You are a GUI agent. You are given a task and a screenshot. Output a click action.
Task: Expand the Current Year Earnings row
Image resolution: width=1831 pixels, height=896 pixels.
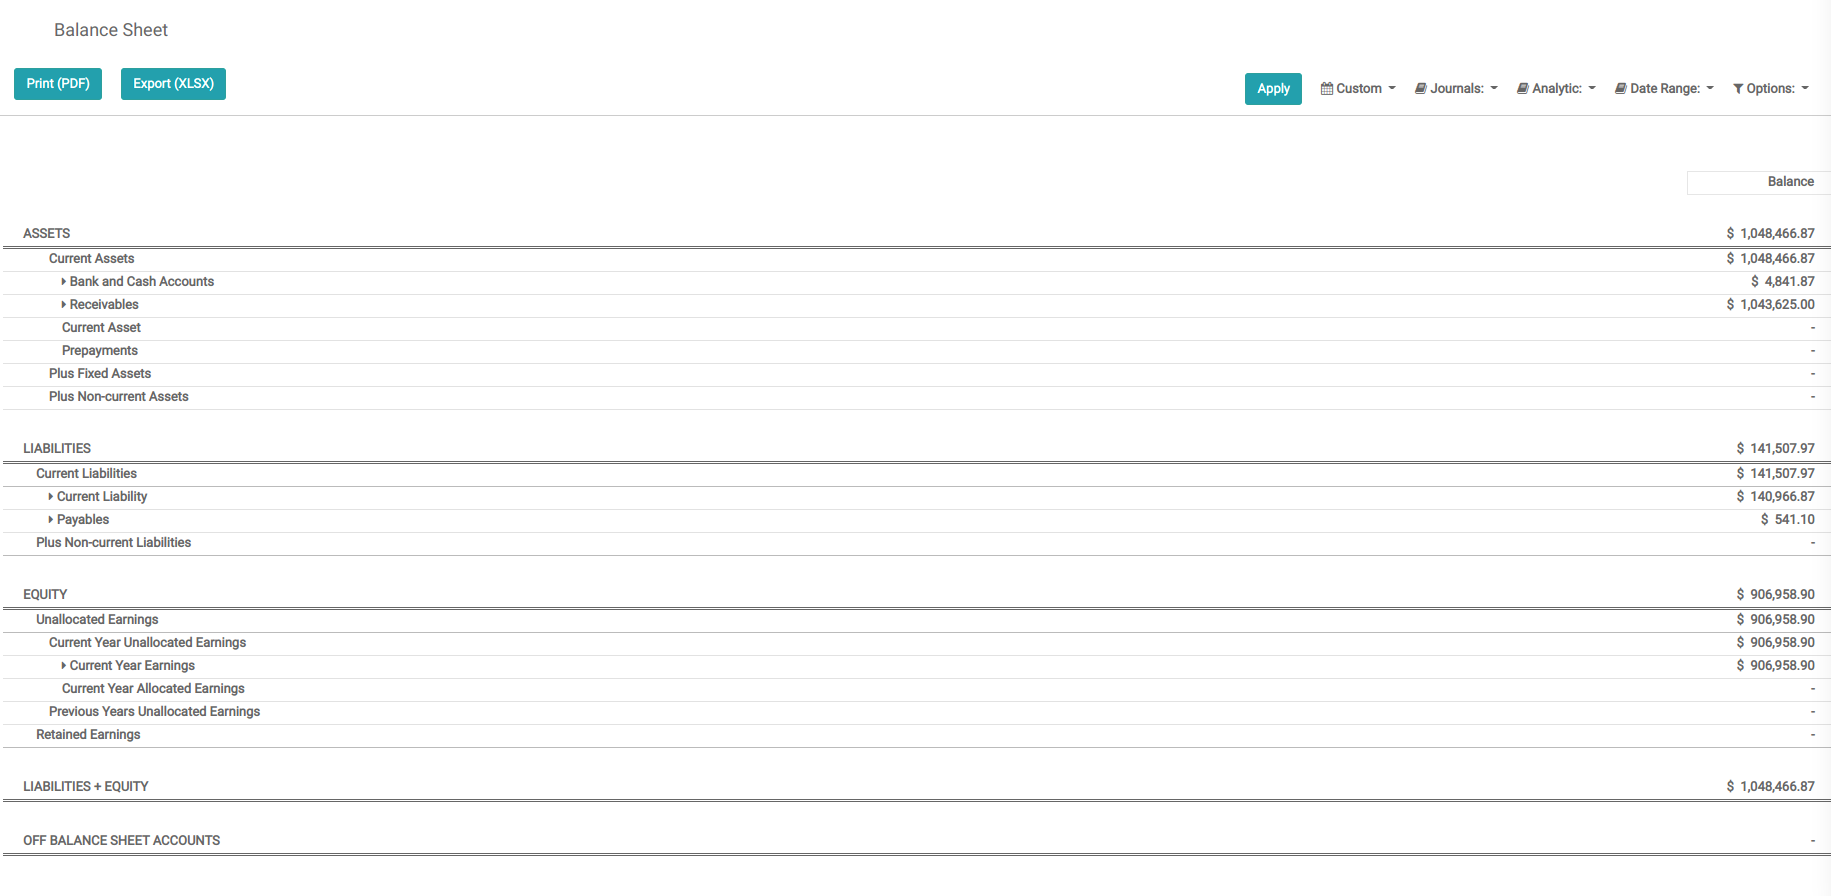[64, 666]
